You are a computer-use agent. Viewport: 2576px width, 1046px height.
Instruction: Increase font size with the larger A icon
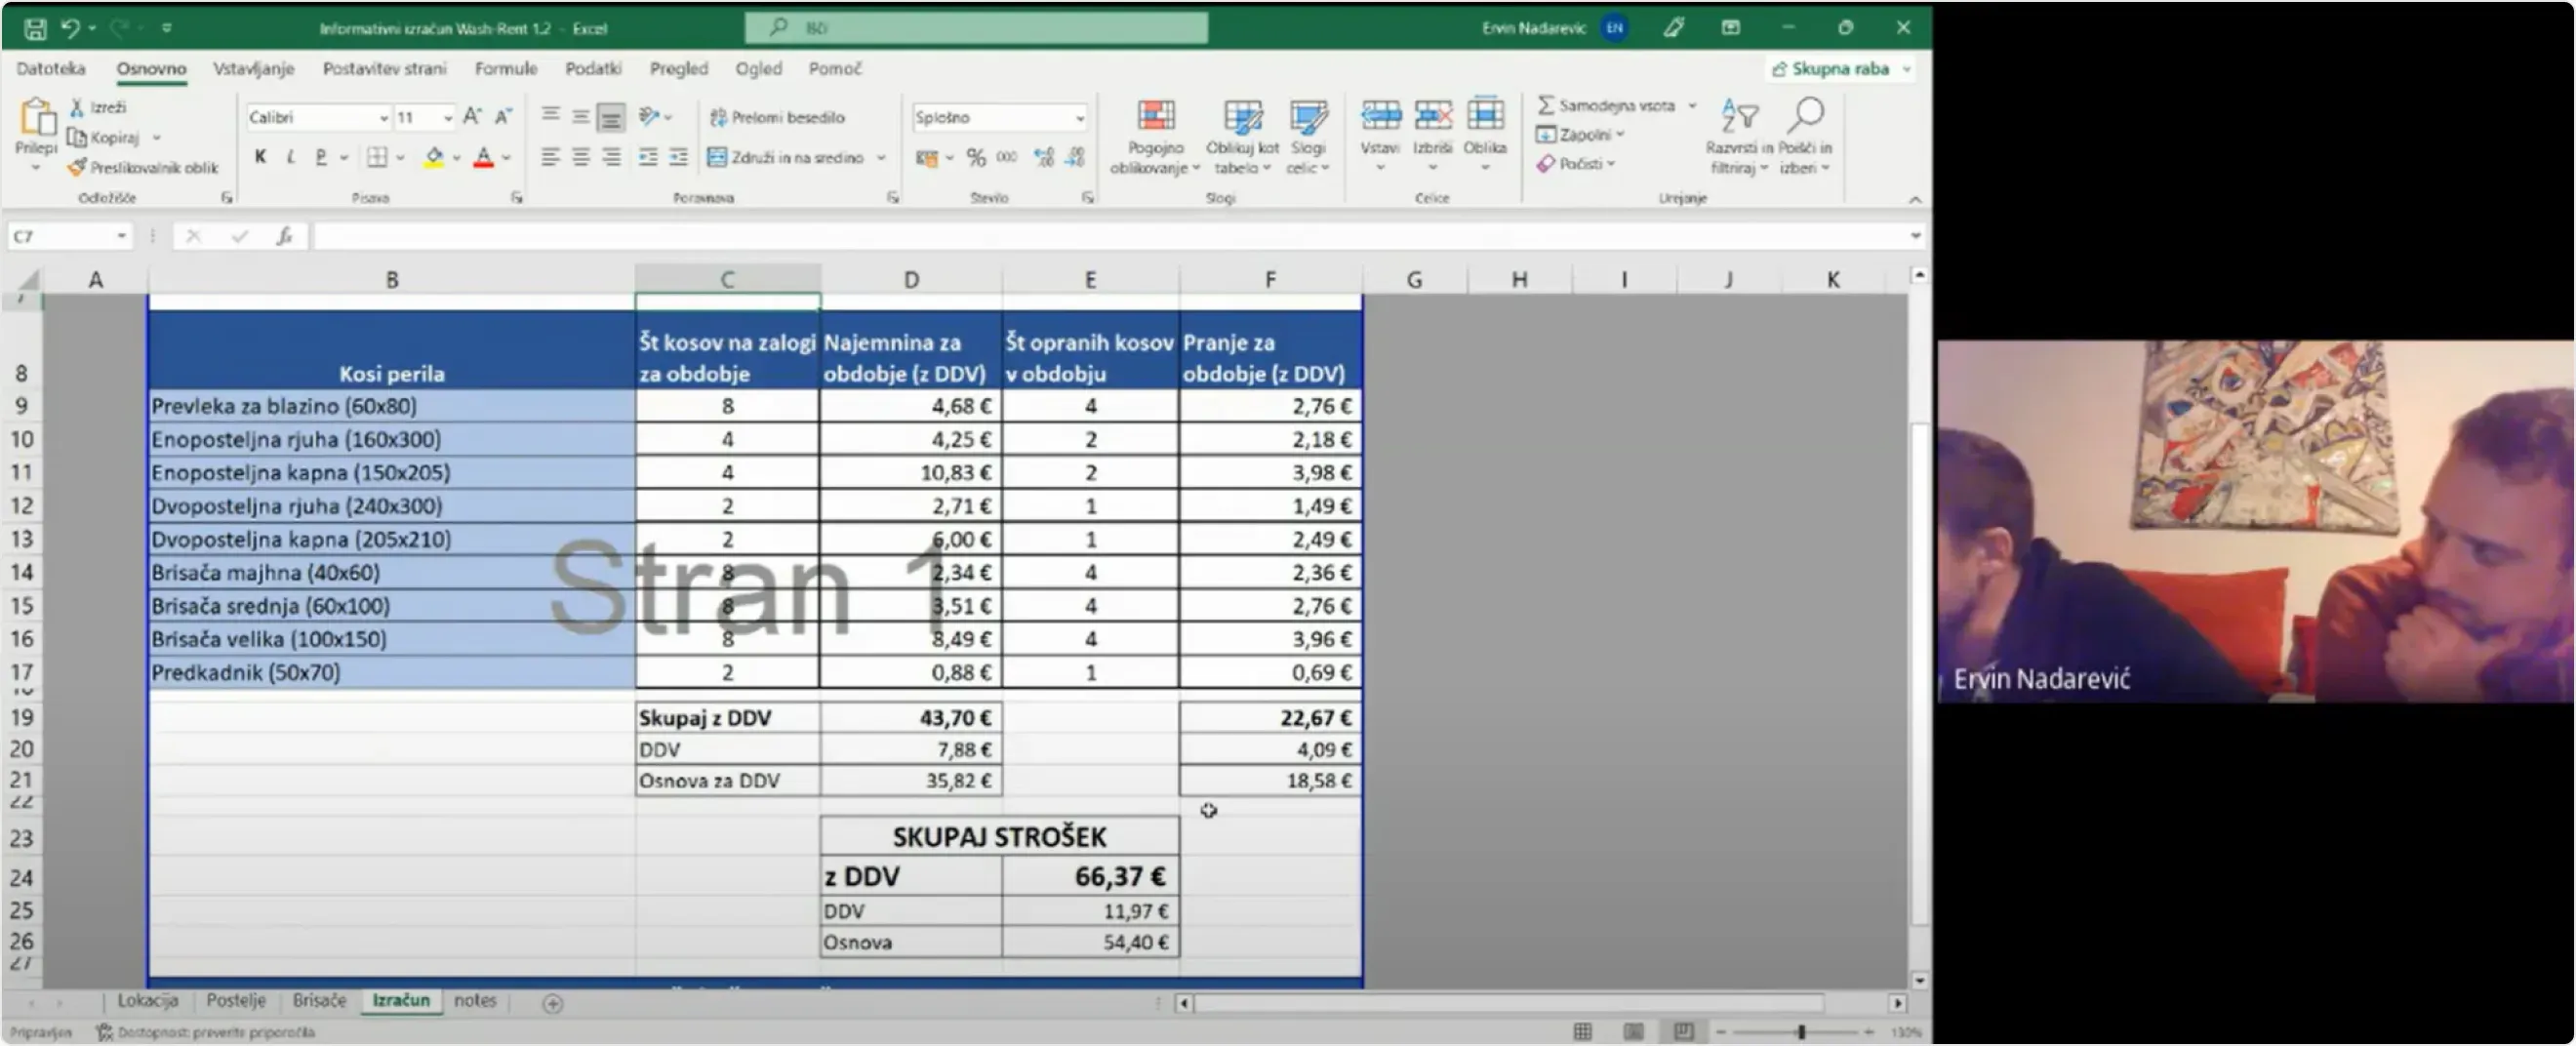[x=473, y=116]
